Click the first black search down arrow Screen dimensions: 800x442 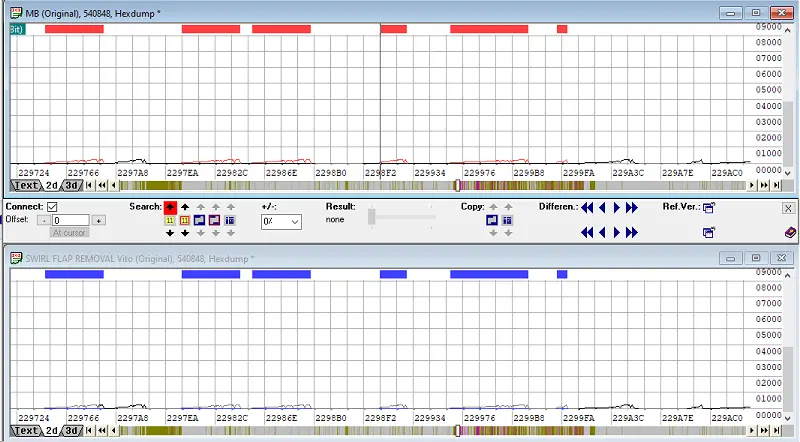coord(170,233)
